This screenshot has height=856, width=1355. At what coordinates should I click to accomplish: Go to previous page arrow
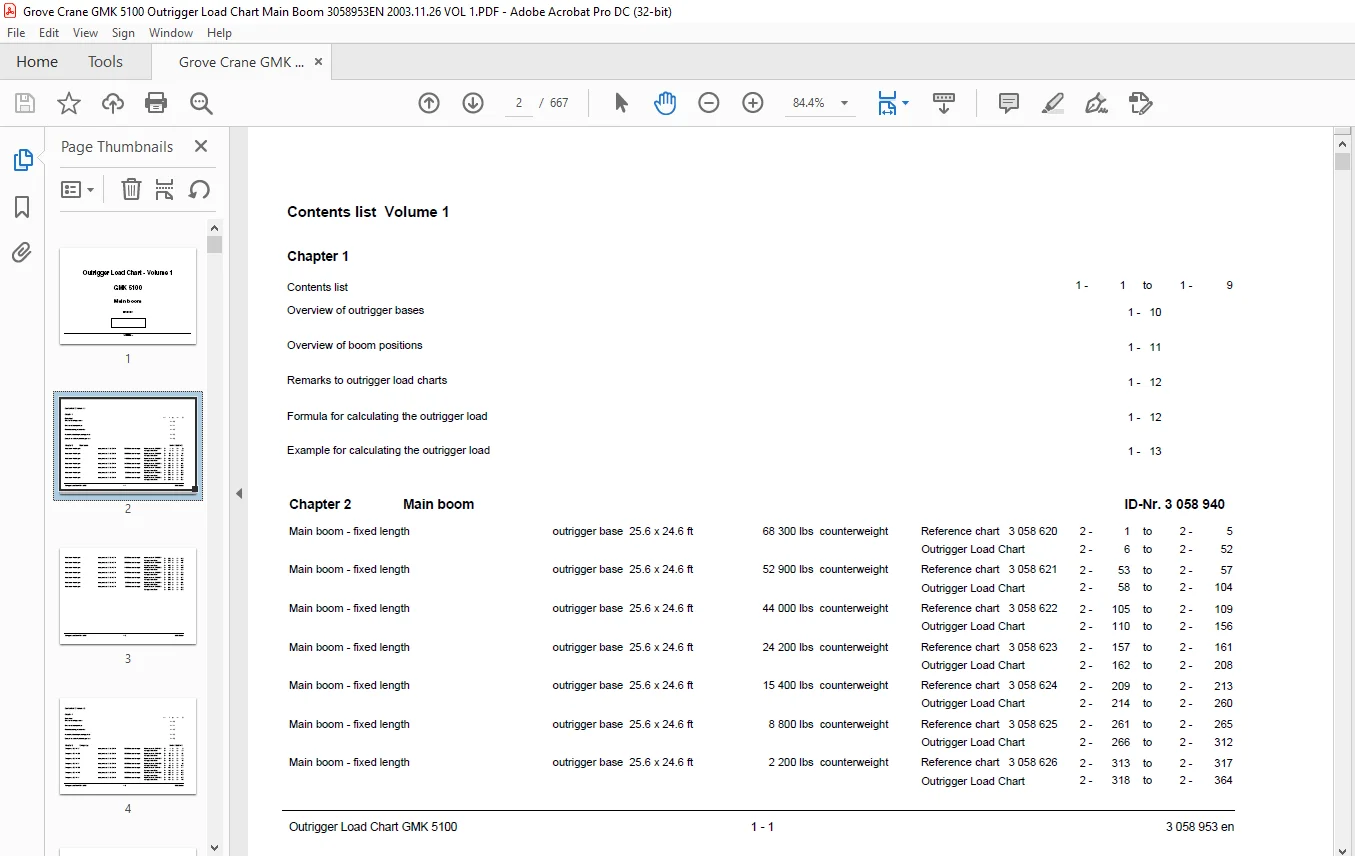[429, 103]
